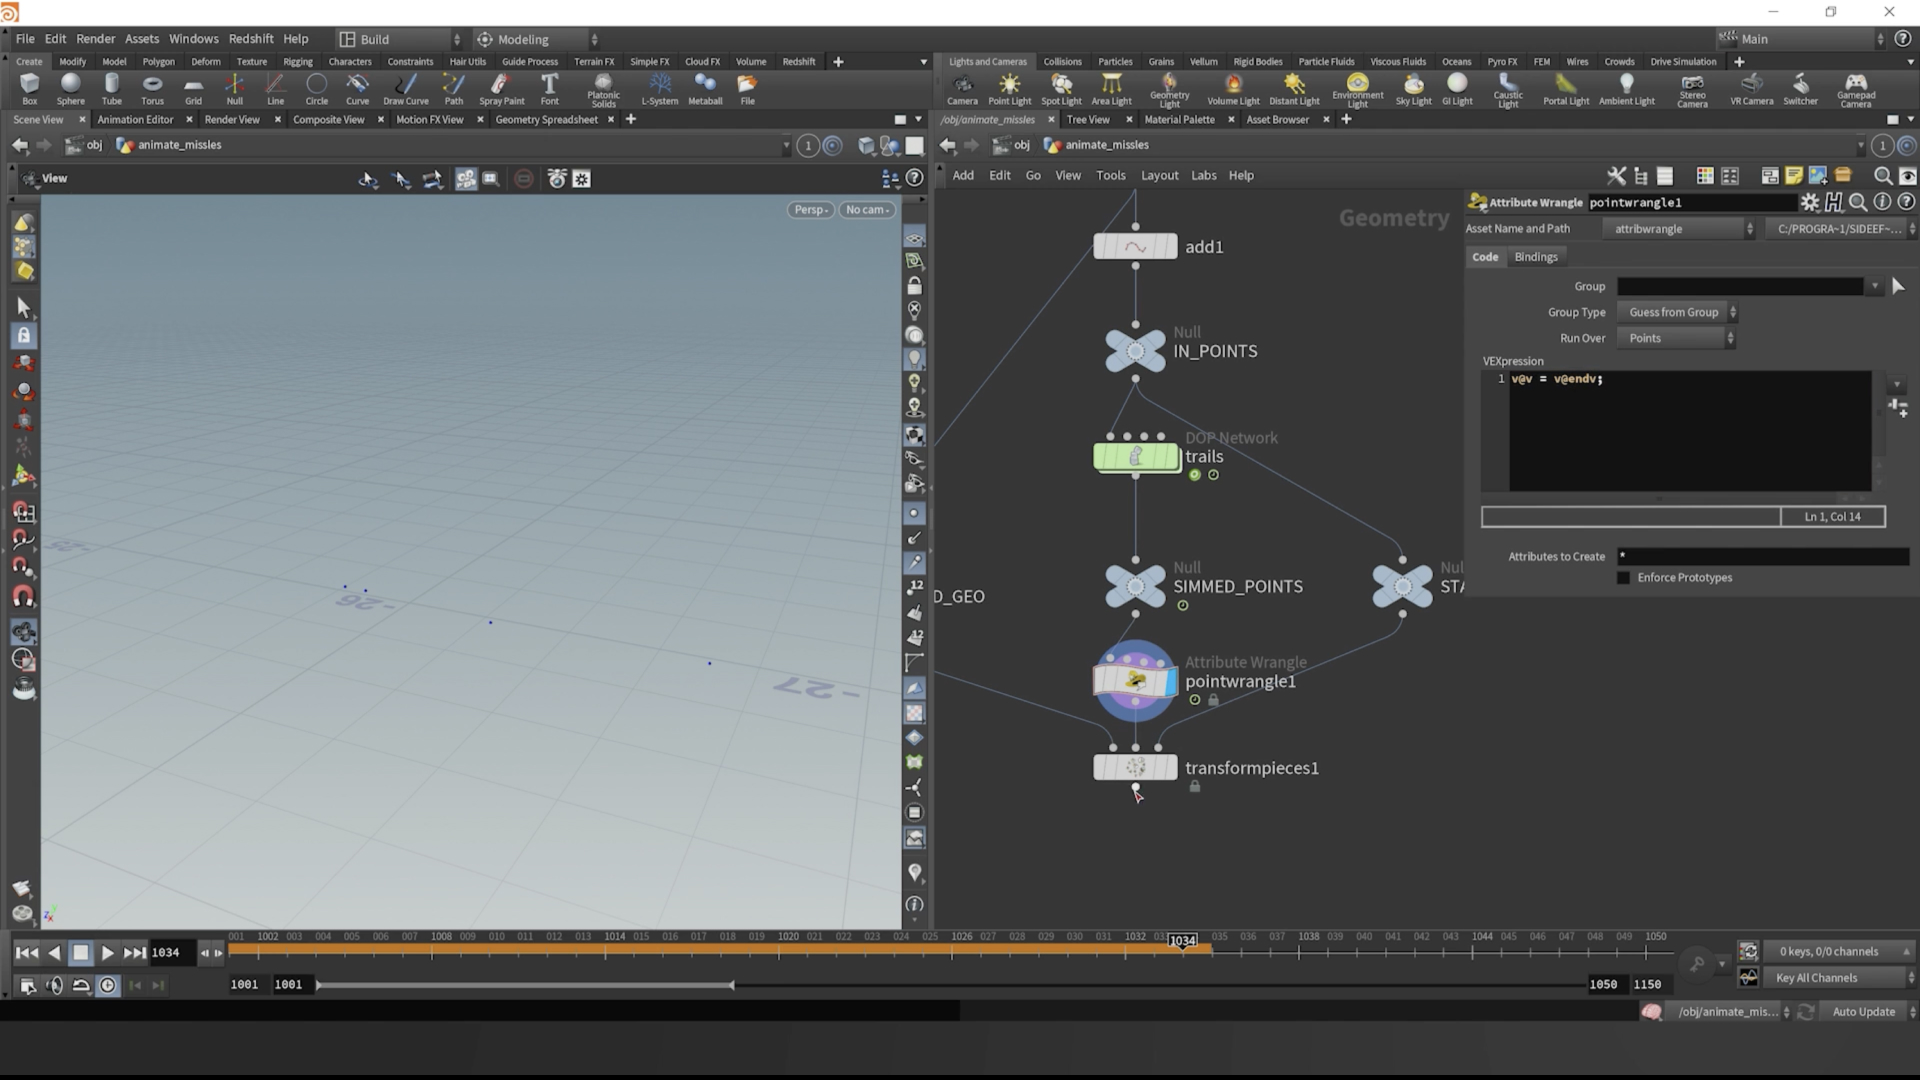Open the L-System shelf tool
Screen dimensions: 1920x1080
point(659,89)
